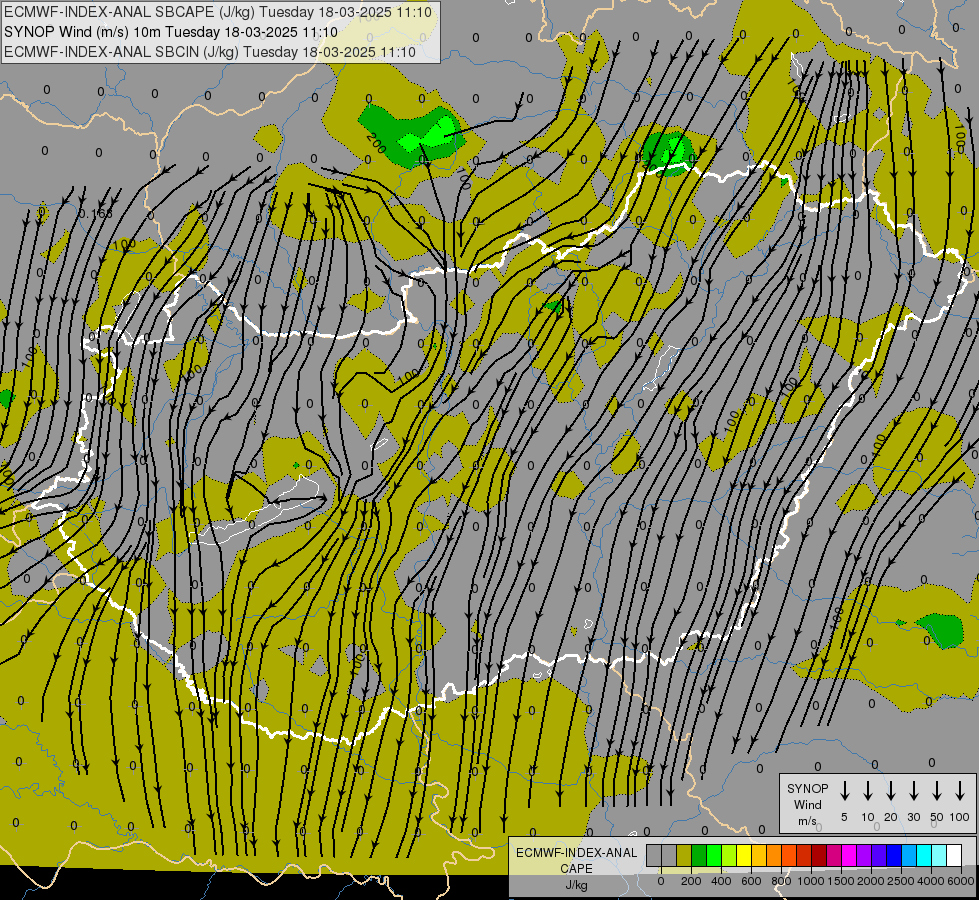Click the wind arrow above 30 m/s
The width and height of the screenshot is (979, 900).
(x=913, y=791)
